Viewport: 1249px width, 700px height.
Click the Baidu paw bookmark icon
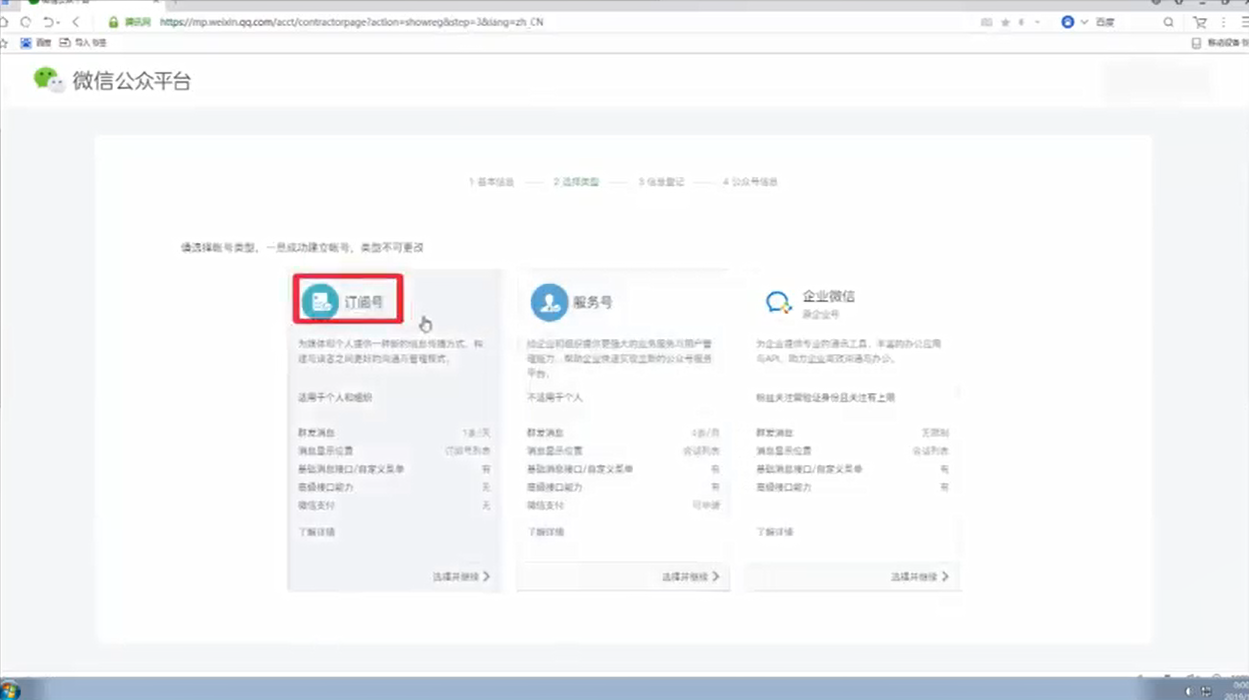27,43
